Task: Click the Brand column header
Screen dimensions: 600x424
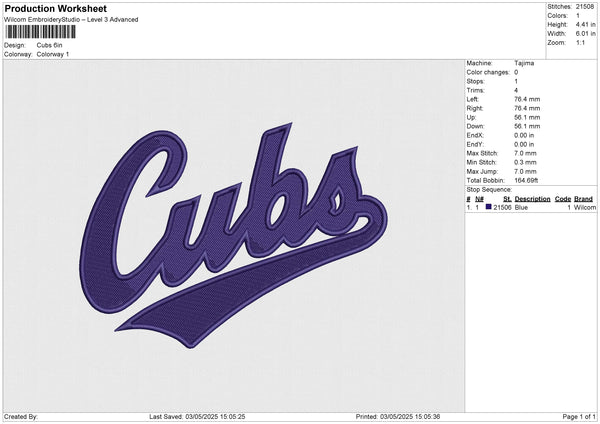Action: pyautogui.click(x=582, y=199)
